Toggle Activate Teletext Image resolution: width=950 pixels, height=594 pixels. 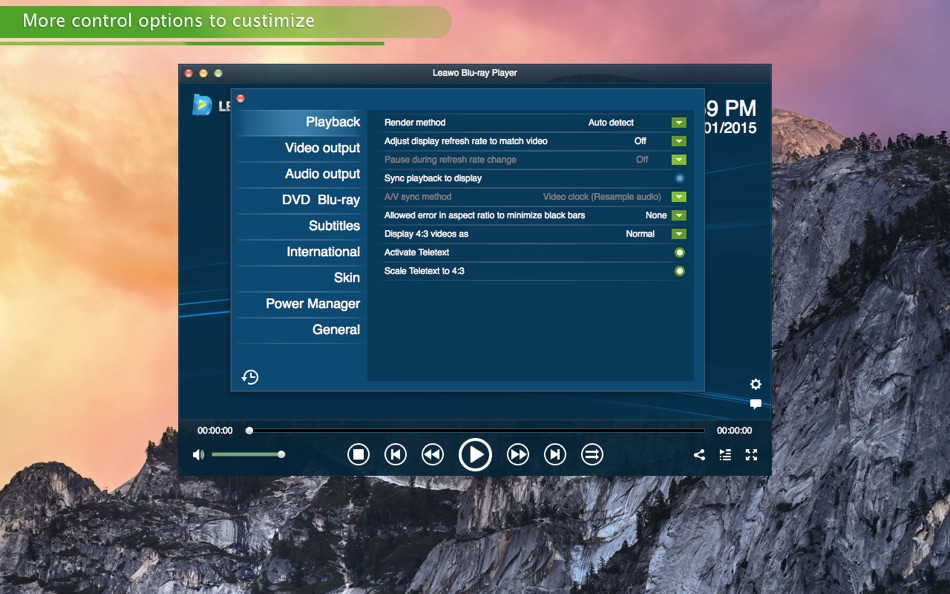(679, 252)
